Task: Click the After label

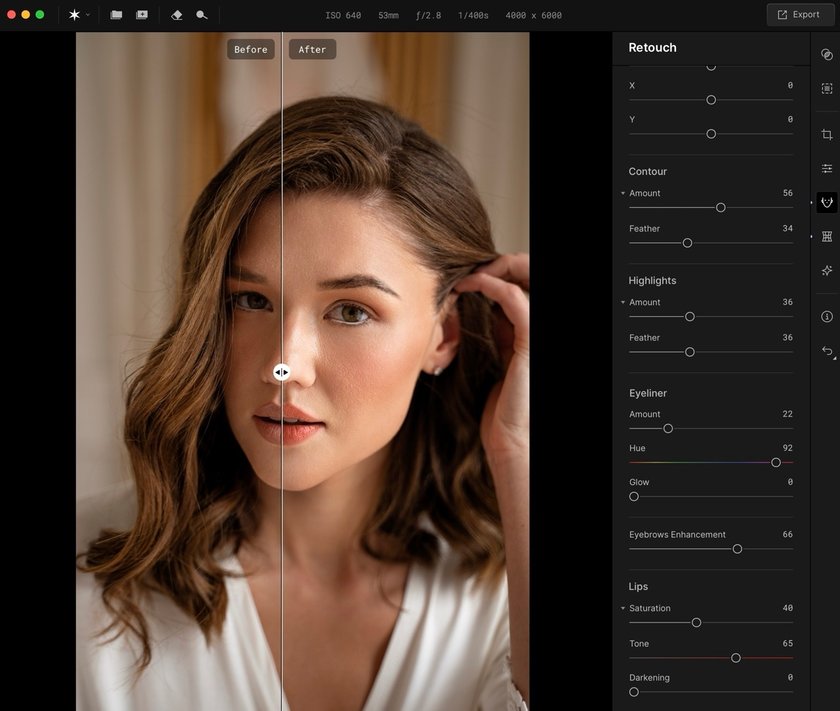Action: click(x=312, y=49)
